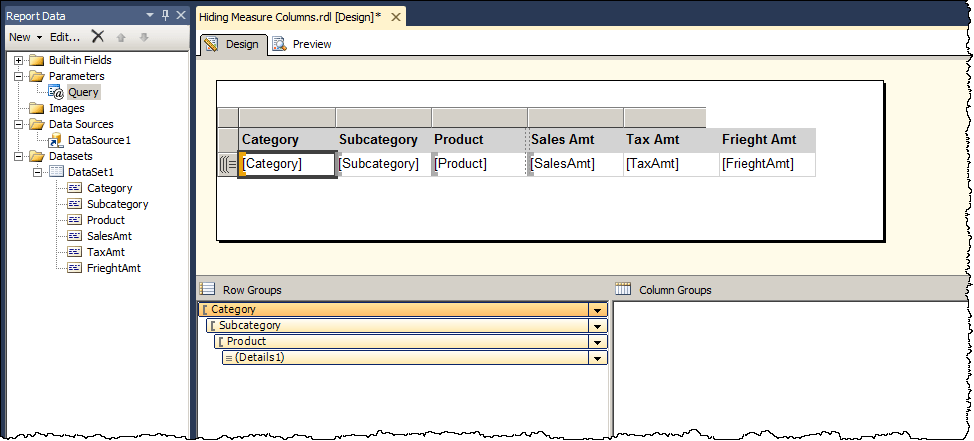Click the [Category] data cell

pyautogui.click(x=288, y=165)
